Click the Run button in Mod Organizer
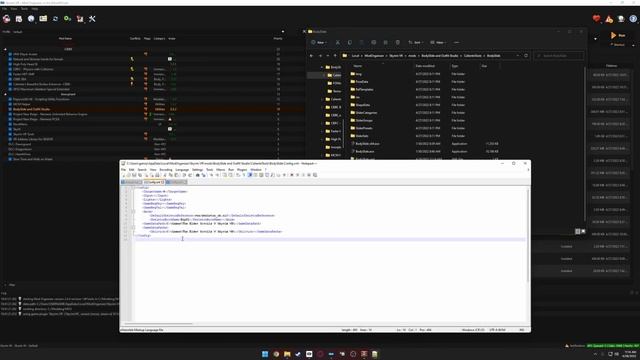 [x=618, y=36]
